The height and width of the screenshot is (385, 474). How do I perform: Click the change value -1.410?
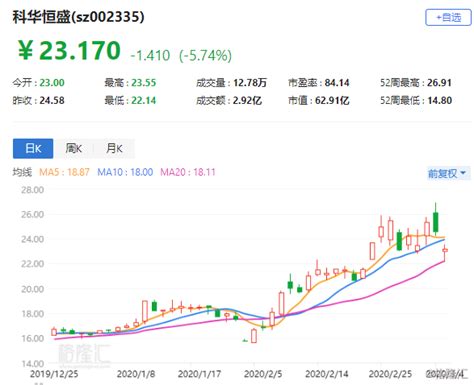point(150,55)
